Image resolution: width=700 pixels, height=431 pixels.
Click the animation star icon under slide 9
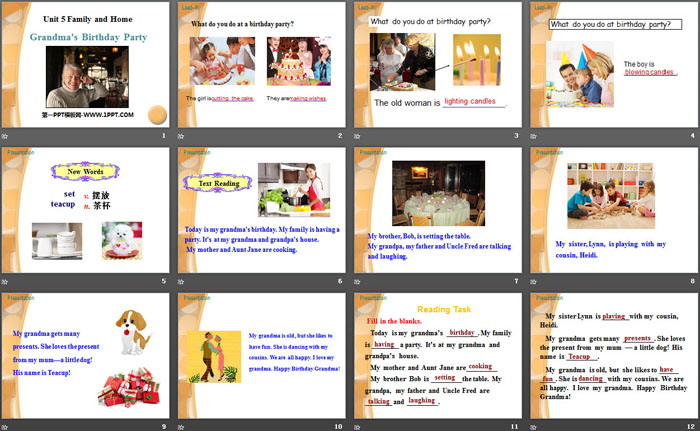tap(4, 427)
